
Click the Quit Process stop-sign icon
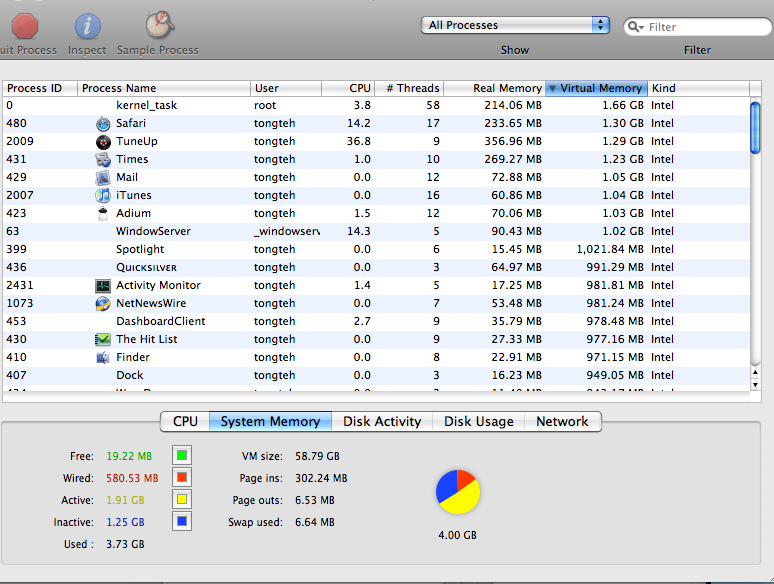(x=25, y=26)
